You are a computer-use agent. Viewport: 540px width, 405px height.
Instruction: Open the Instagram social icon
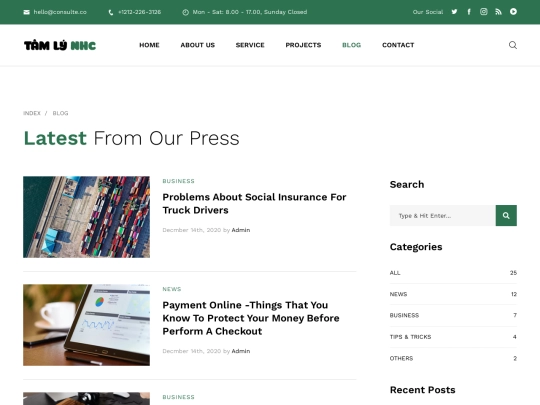(x=484, y=12)
